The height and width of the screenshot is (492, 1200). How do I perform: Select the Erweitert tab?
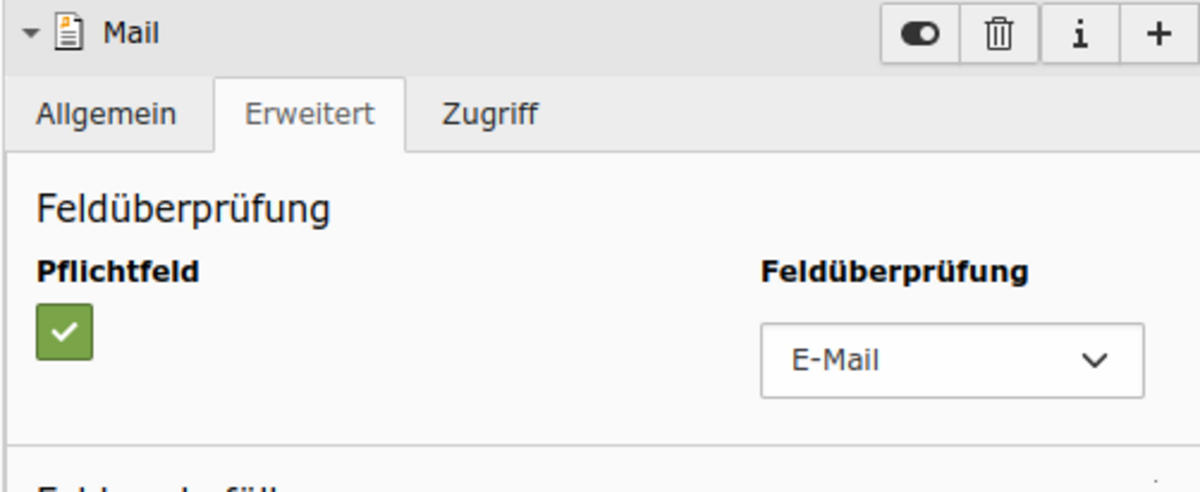(x=310, y=114)
